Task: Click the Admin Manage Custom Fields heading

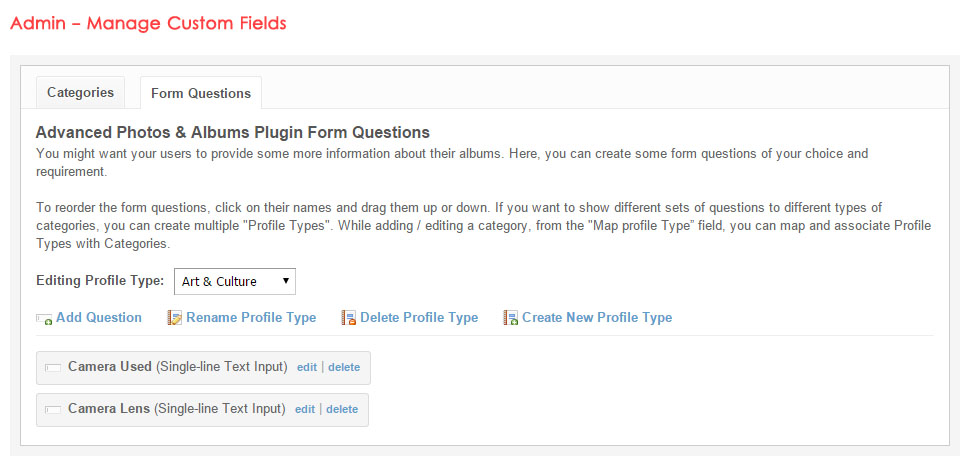Action: pos(148,23)
